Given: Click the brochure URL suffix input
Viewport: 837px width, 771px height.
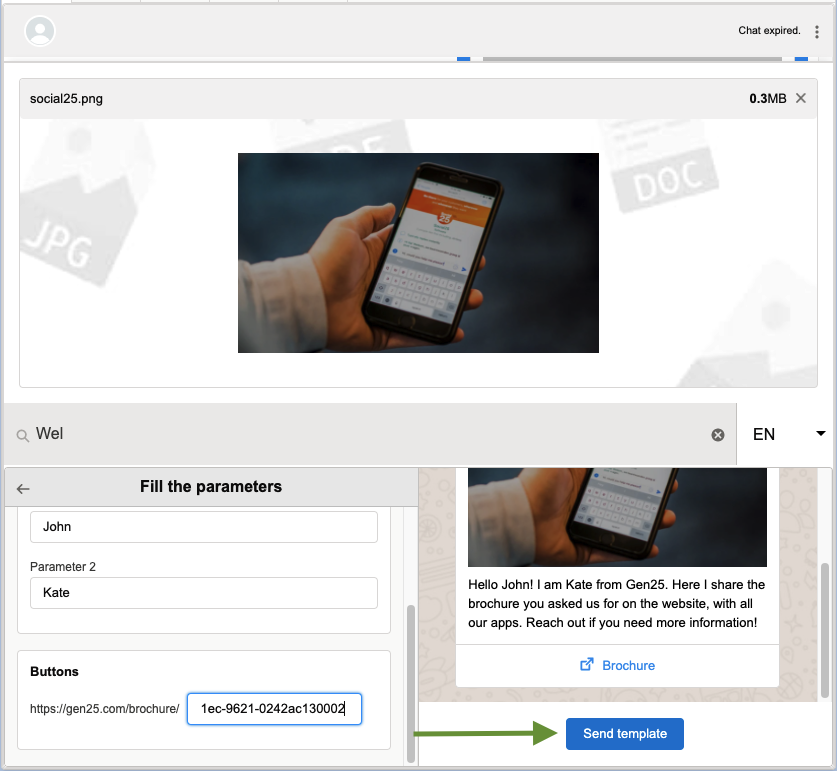Looking at the screenshot, I should [274, 709].
